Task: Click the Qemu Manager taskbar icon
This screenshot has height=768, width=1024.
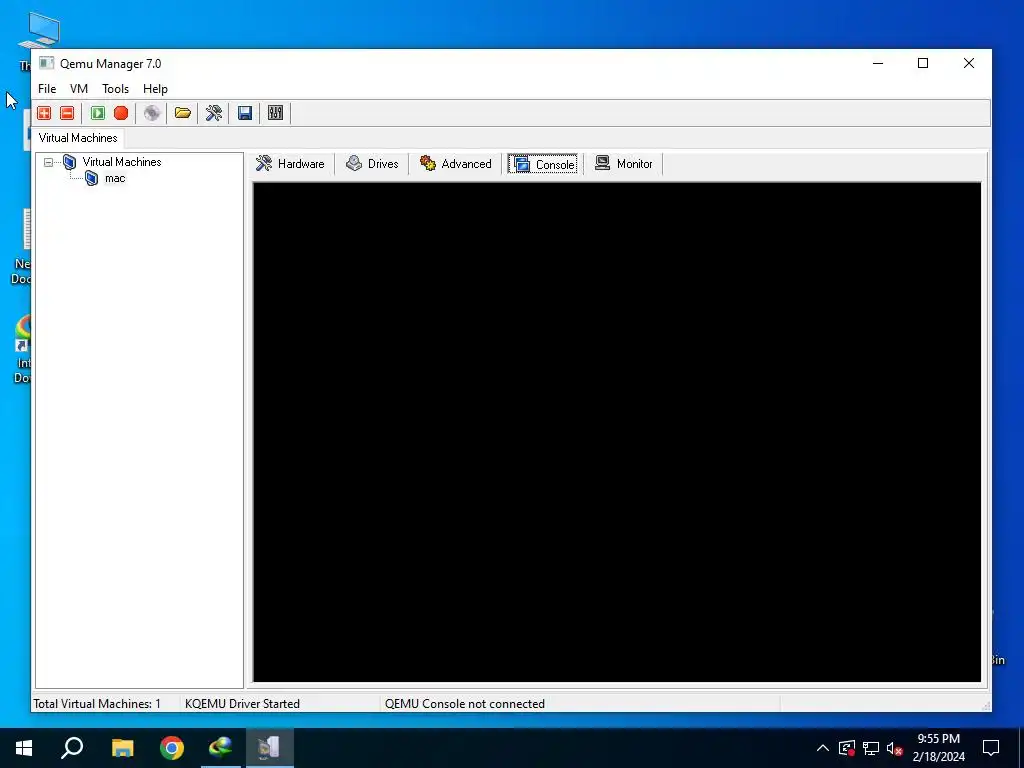Action: coord(270,748)
